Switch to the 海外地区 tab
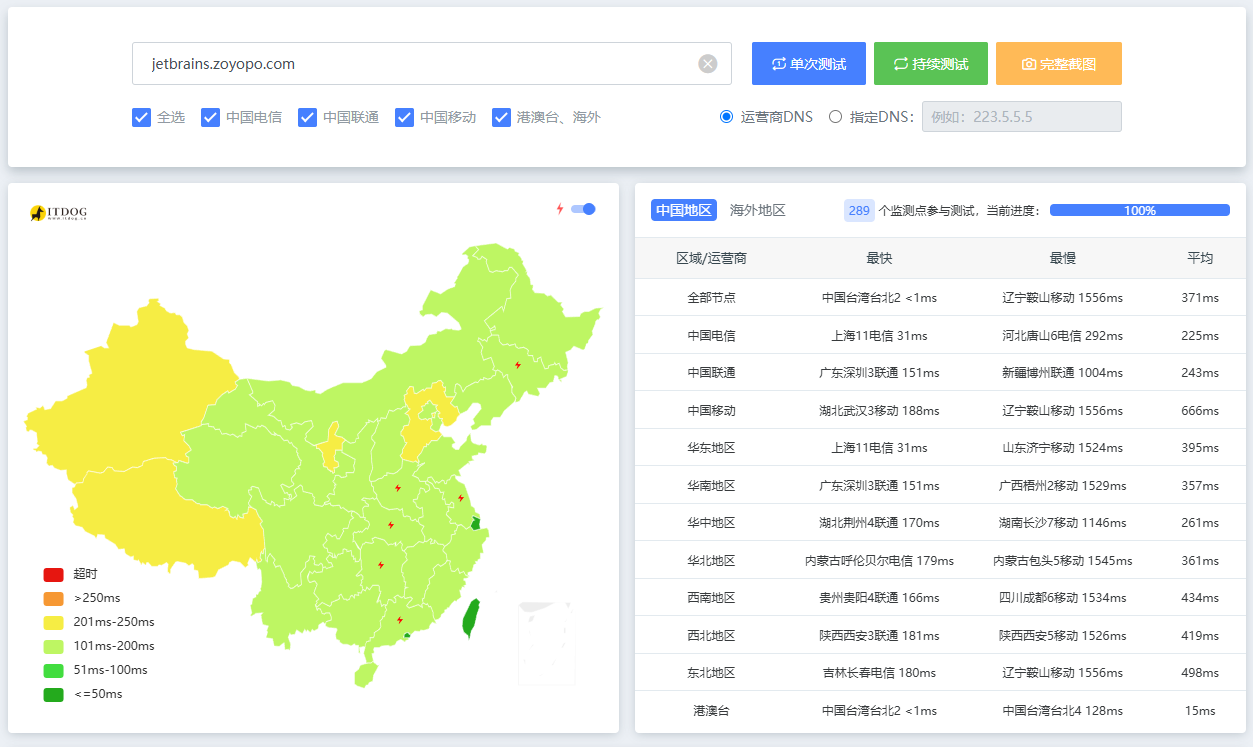 coord(758,210)
